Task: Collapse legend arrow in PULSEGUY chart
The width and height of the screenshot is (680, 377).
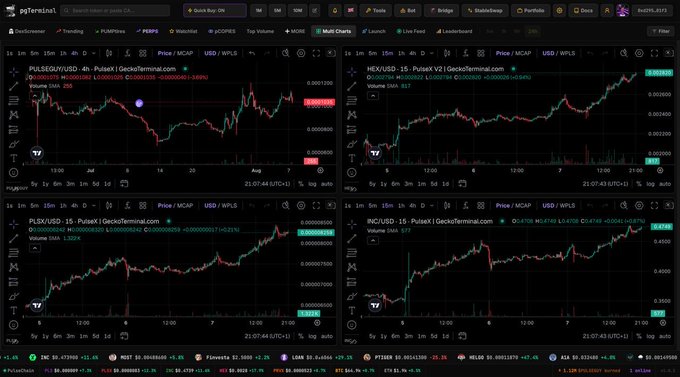Action: [x=35, y=96]
